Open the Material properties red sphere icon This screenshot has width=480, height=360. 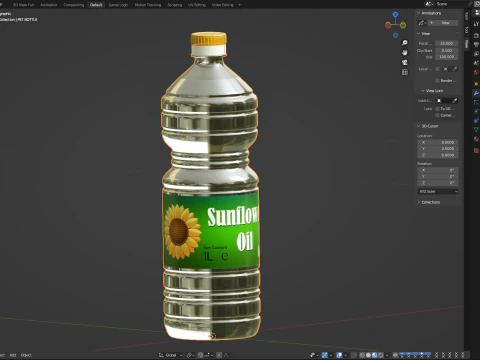[476, 139]
